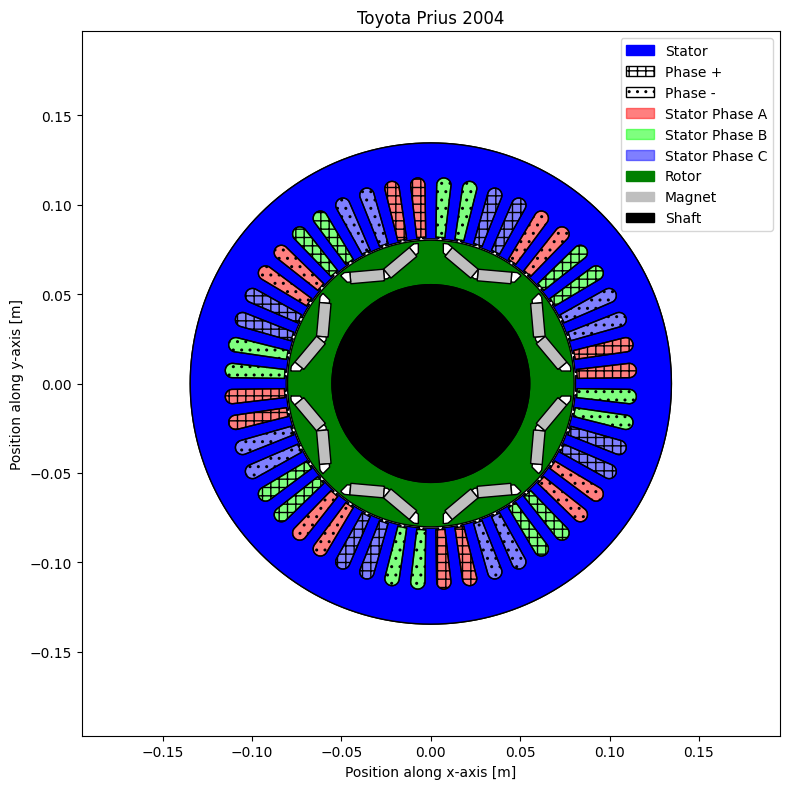Click the y-axis tick label 0.00

(x=56, y=385)
